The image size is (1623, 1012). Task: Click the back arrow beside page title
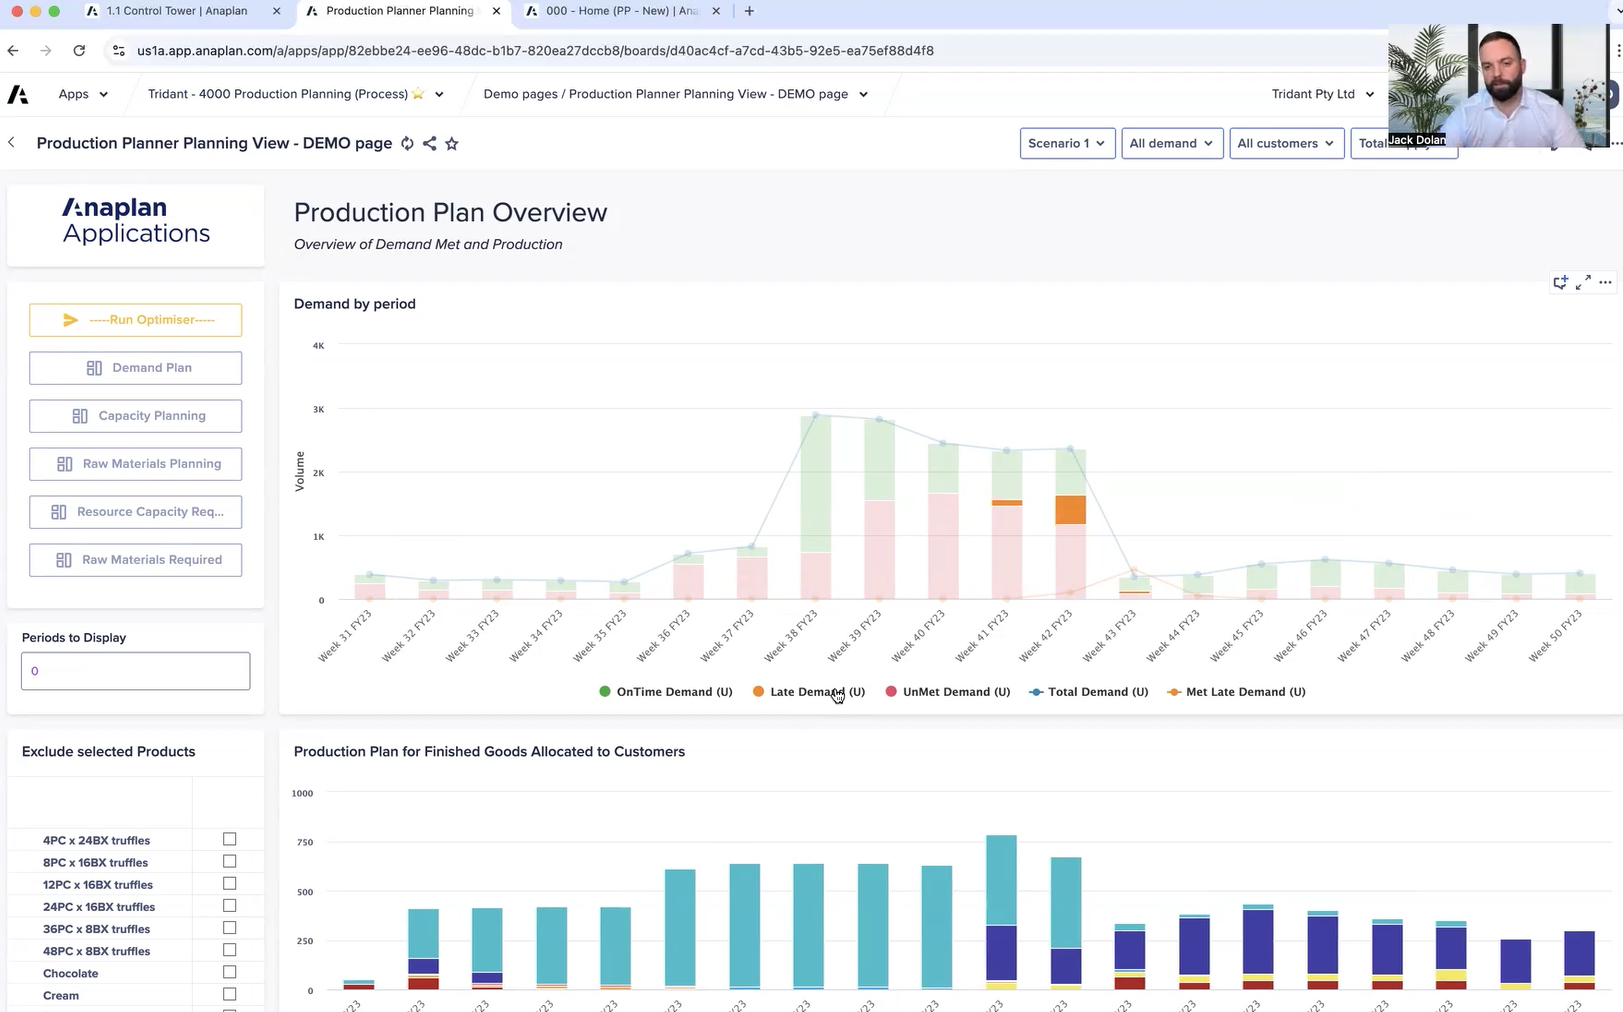[x=12, y=143]
